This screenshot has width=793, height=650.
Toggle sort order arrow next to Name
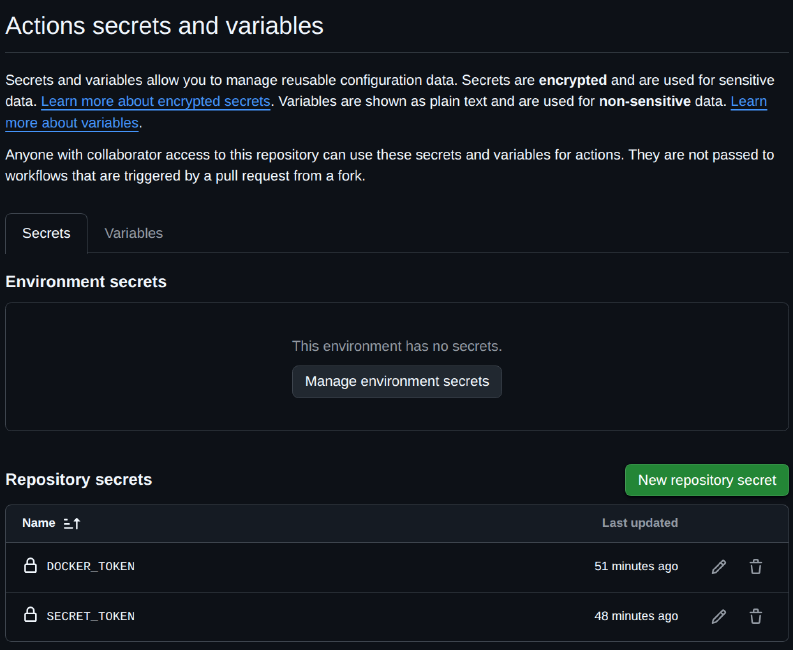tap(71, 523)
